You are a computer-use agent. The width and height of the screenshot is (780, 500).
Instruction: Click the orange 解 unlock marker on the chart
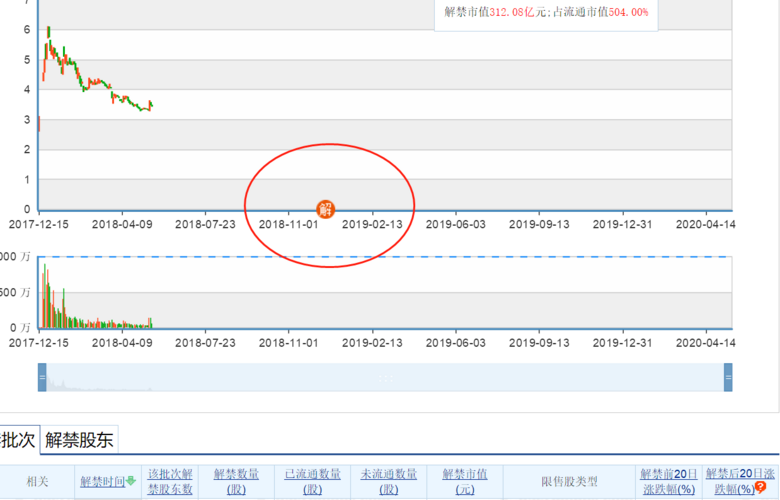click(326, 209)
